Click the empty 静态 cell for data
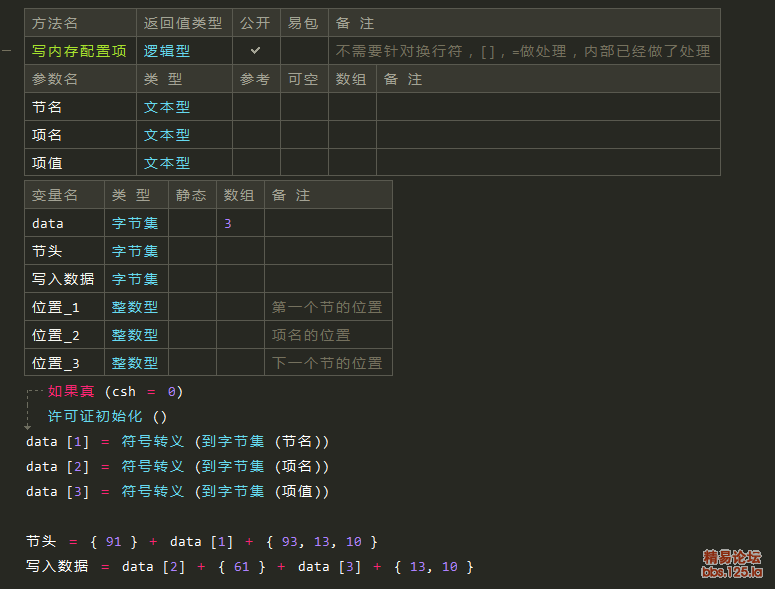Image resolution: width=775 pixels, height=589 pixels. pos(192,223)
